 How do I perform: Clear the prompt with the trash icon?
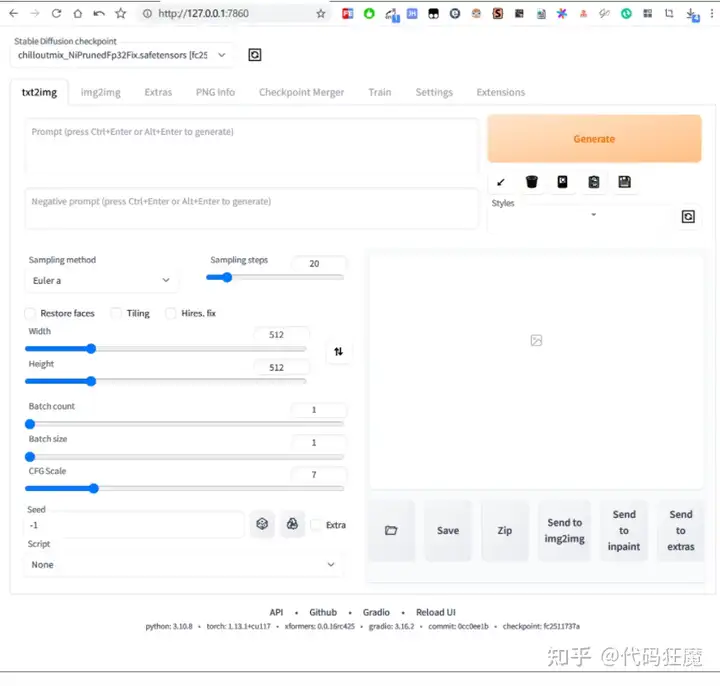coord(532,182)
